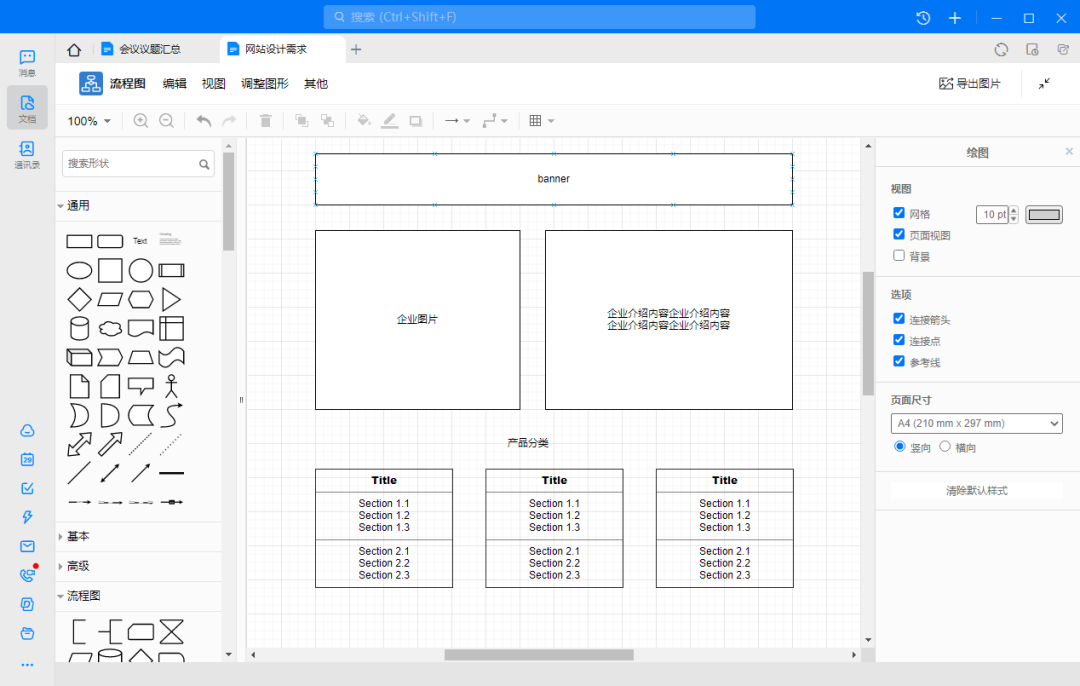Open the A4 page size dropdown
Screen dimensions: 1080x686
point(976,424)
